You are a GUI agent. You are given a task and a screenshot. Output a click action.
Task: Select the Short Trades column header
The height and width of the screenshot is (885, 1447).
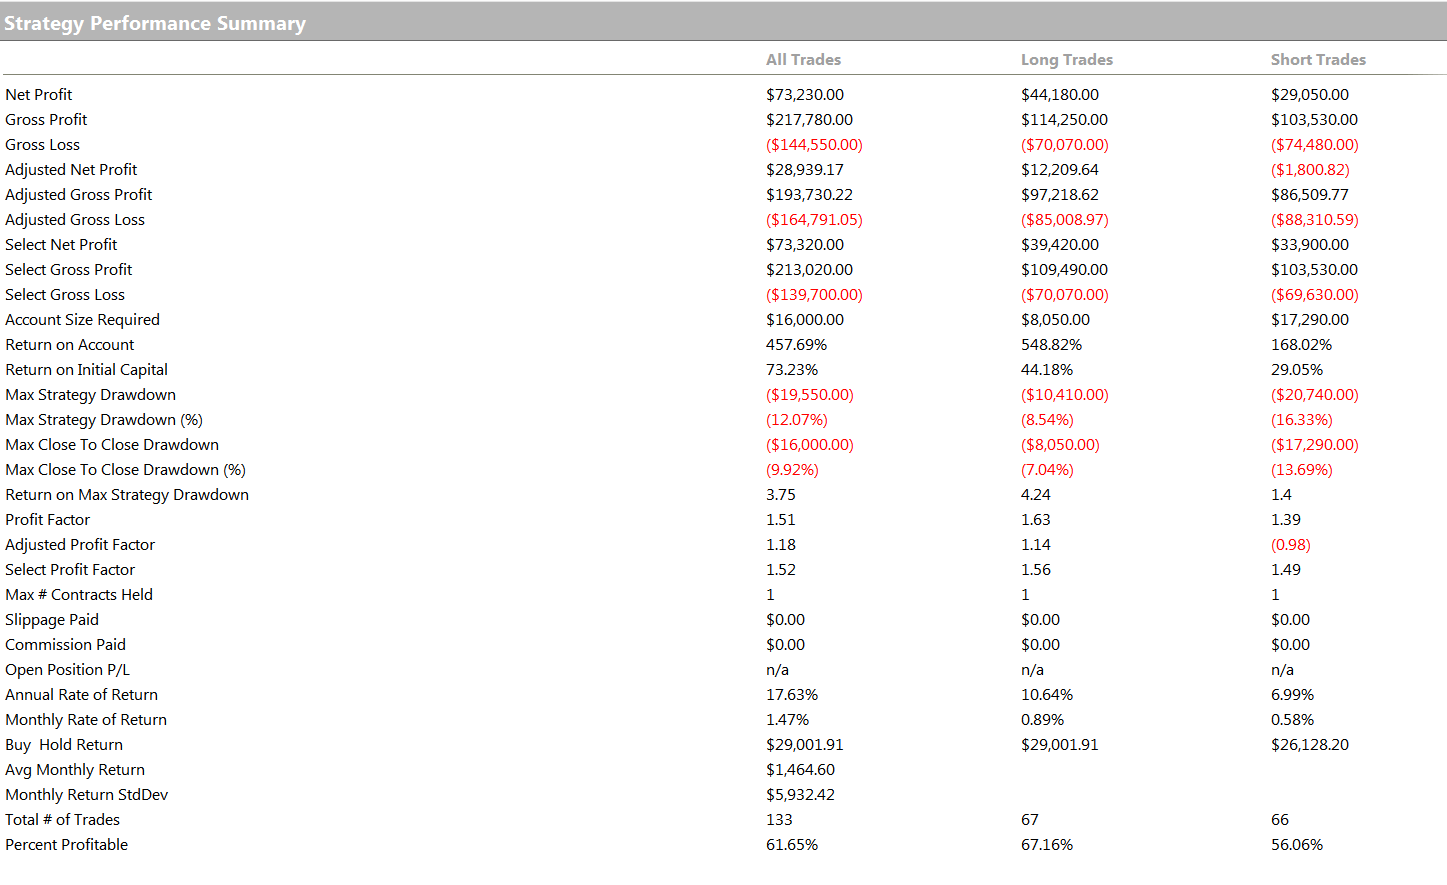coord(1318,60)
